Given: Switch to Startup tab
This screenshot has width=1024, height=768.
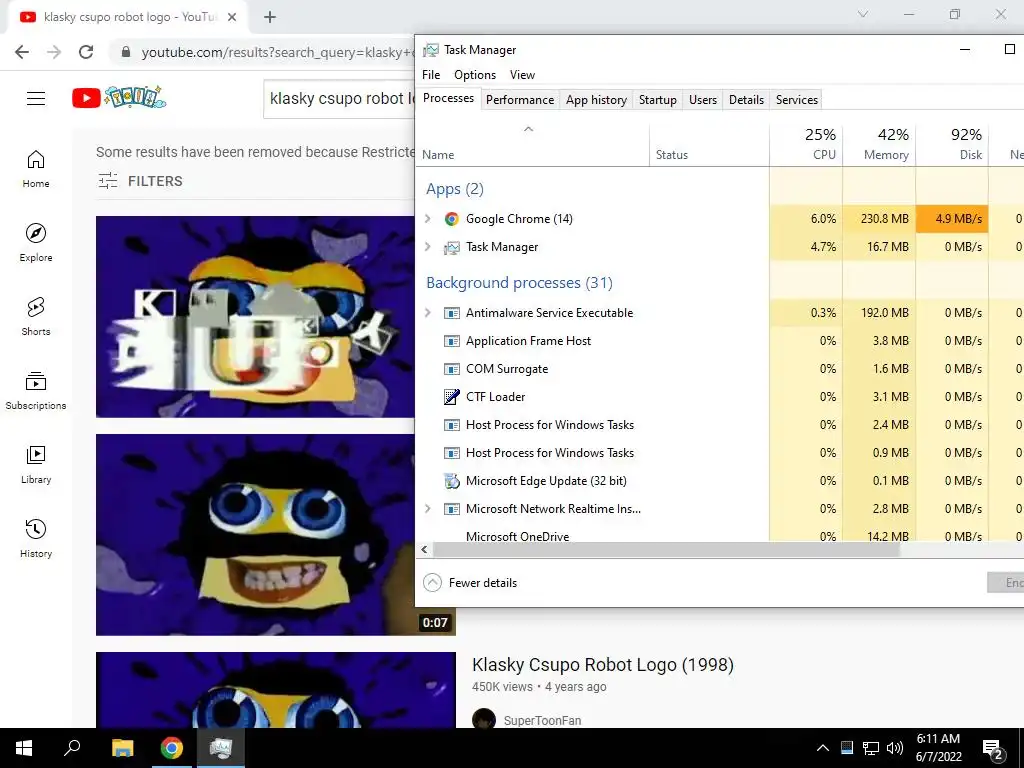Looking at the screenshot, I should click(658, 100).
